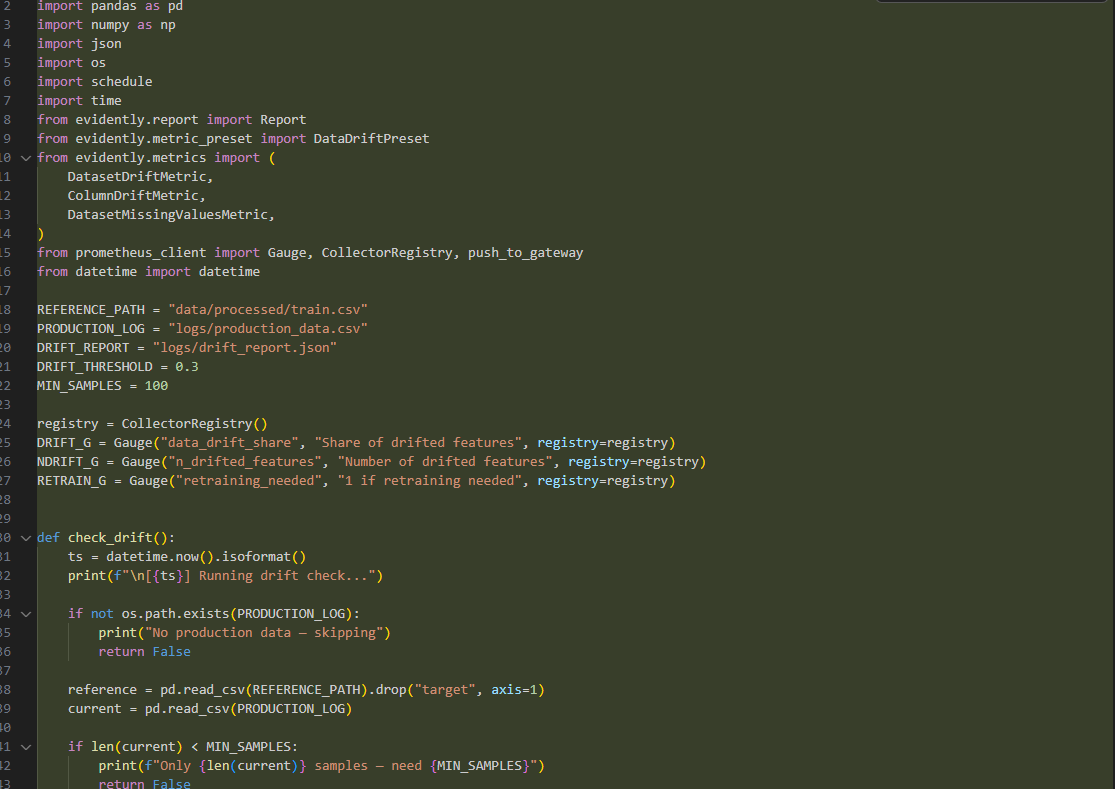Click 'DatasetMissingValuesMetric,' in the import list
This screenshot has height=789, width=1115.
pos(171,215)
